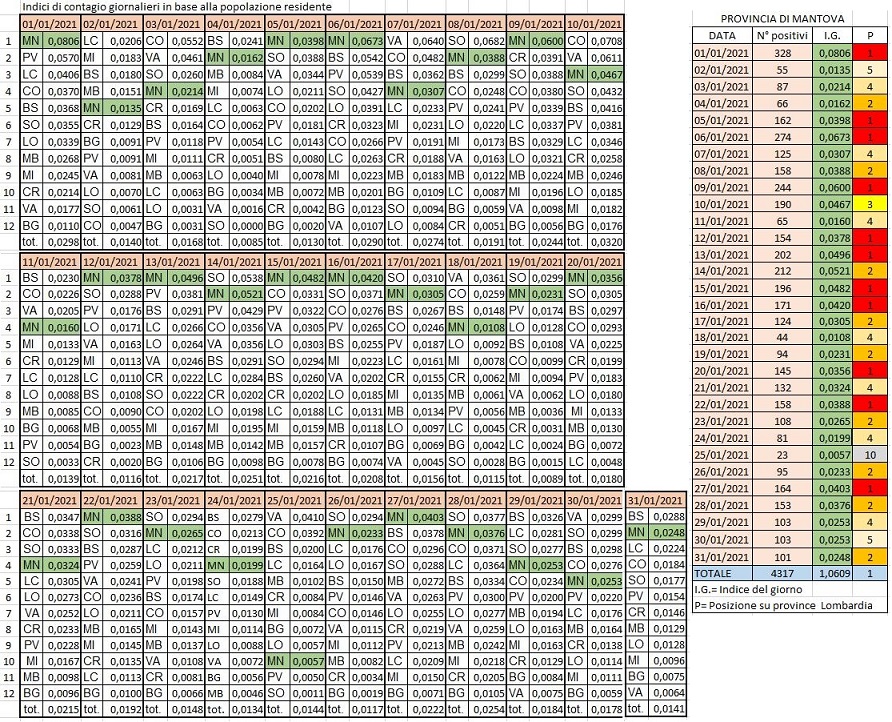Click the 328 positives cell
Image resolution: width=892 pixels, height=722 pixels.
click(782, 53)
